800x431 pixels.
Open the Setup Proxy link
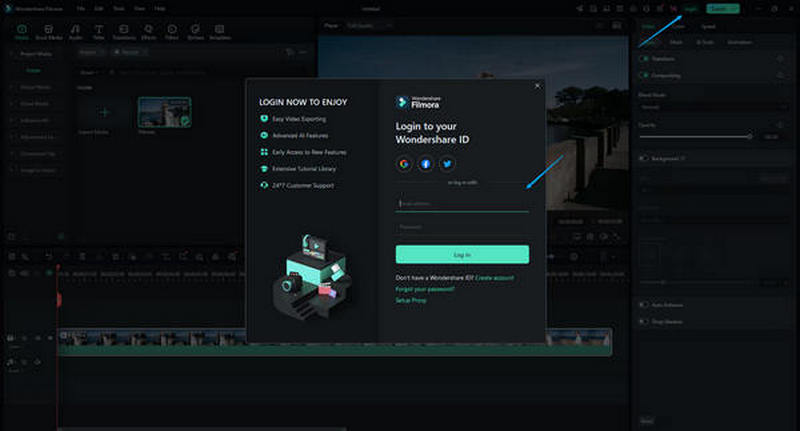click(411, 300)
